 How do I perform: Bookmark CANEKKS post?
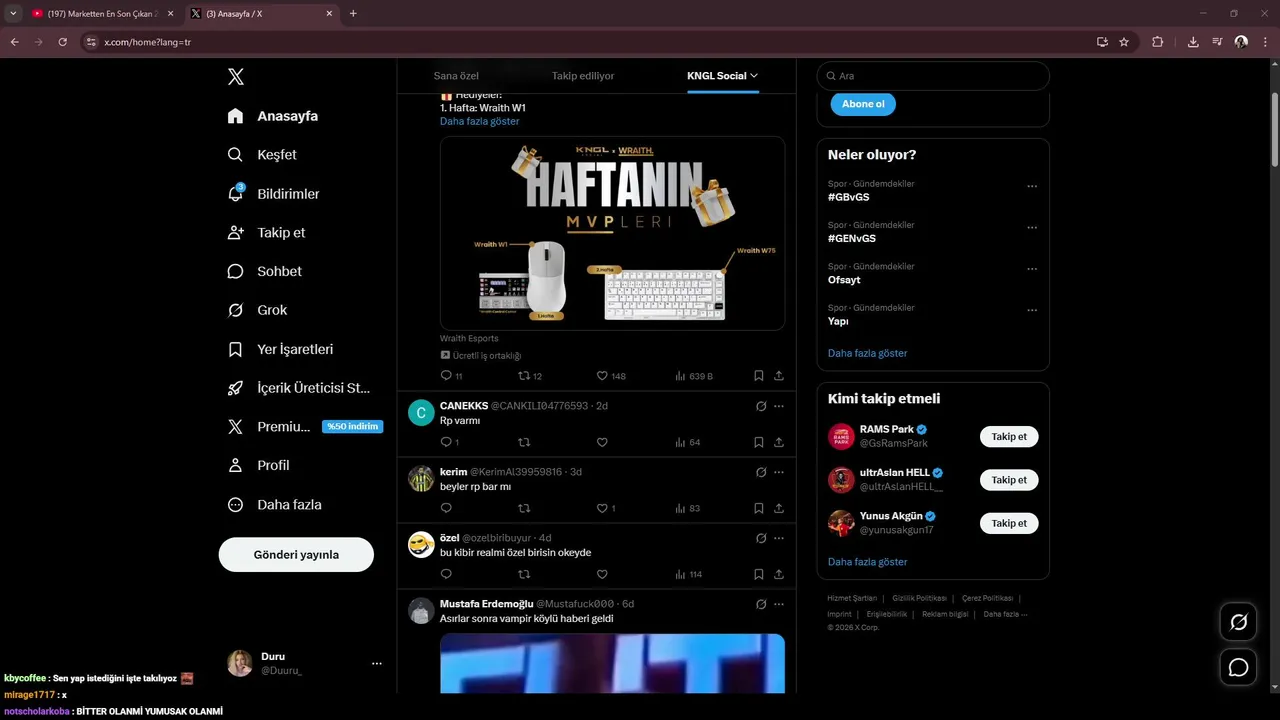pyautogui.click(x=759, y=442)
